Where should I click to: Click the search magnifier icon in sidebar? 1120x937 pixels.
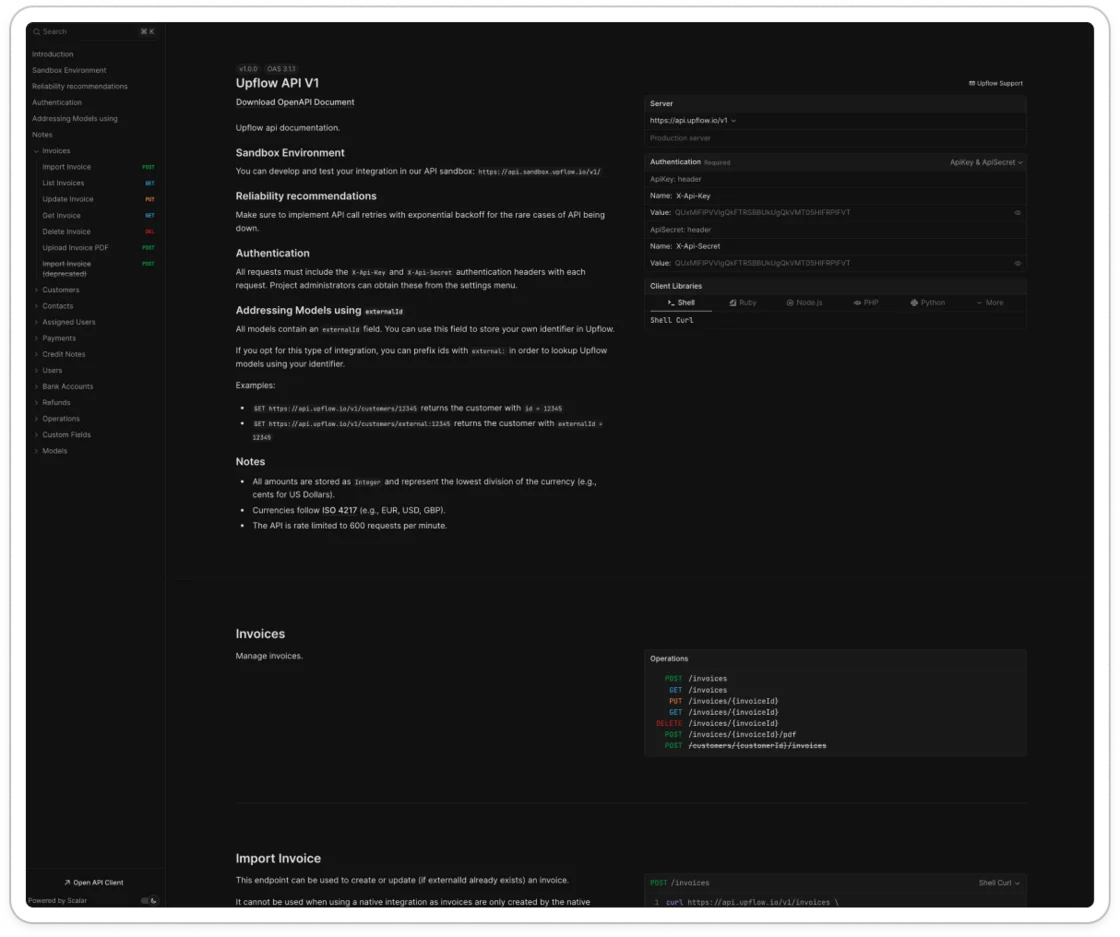[x=36, y=31]
